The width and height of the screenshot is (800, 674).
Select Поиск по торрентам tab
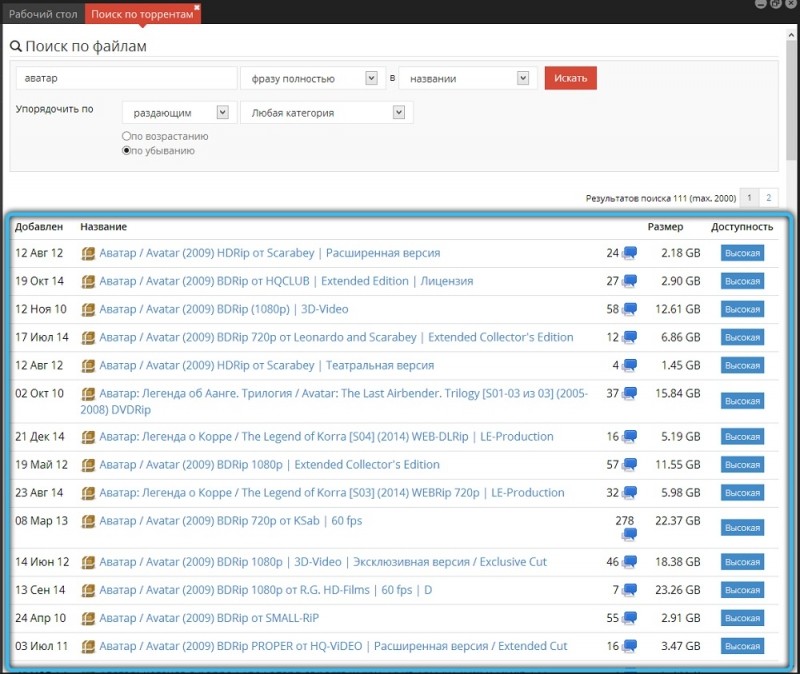pyautogui.click(x=142, y=14)
